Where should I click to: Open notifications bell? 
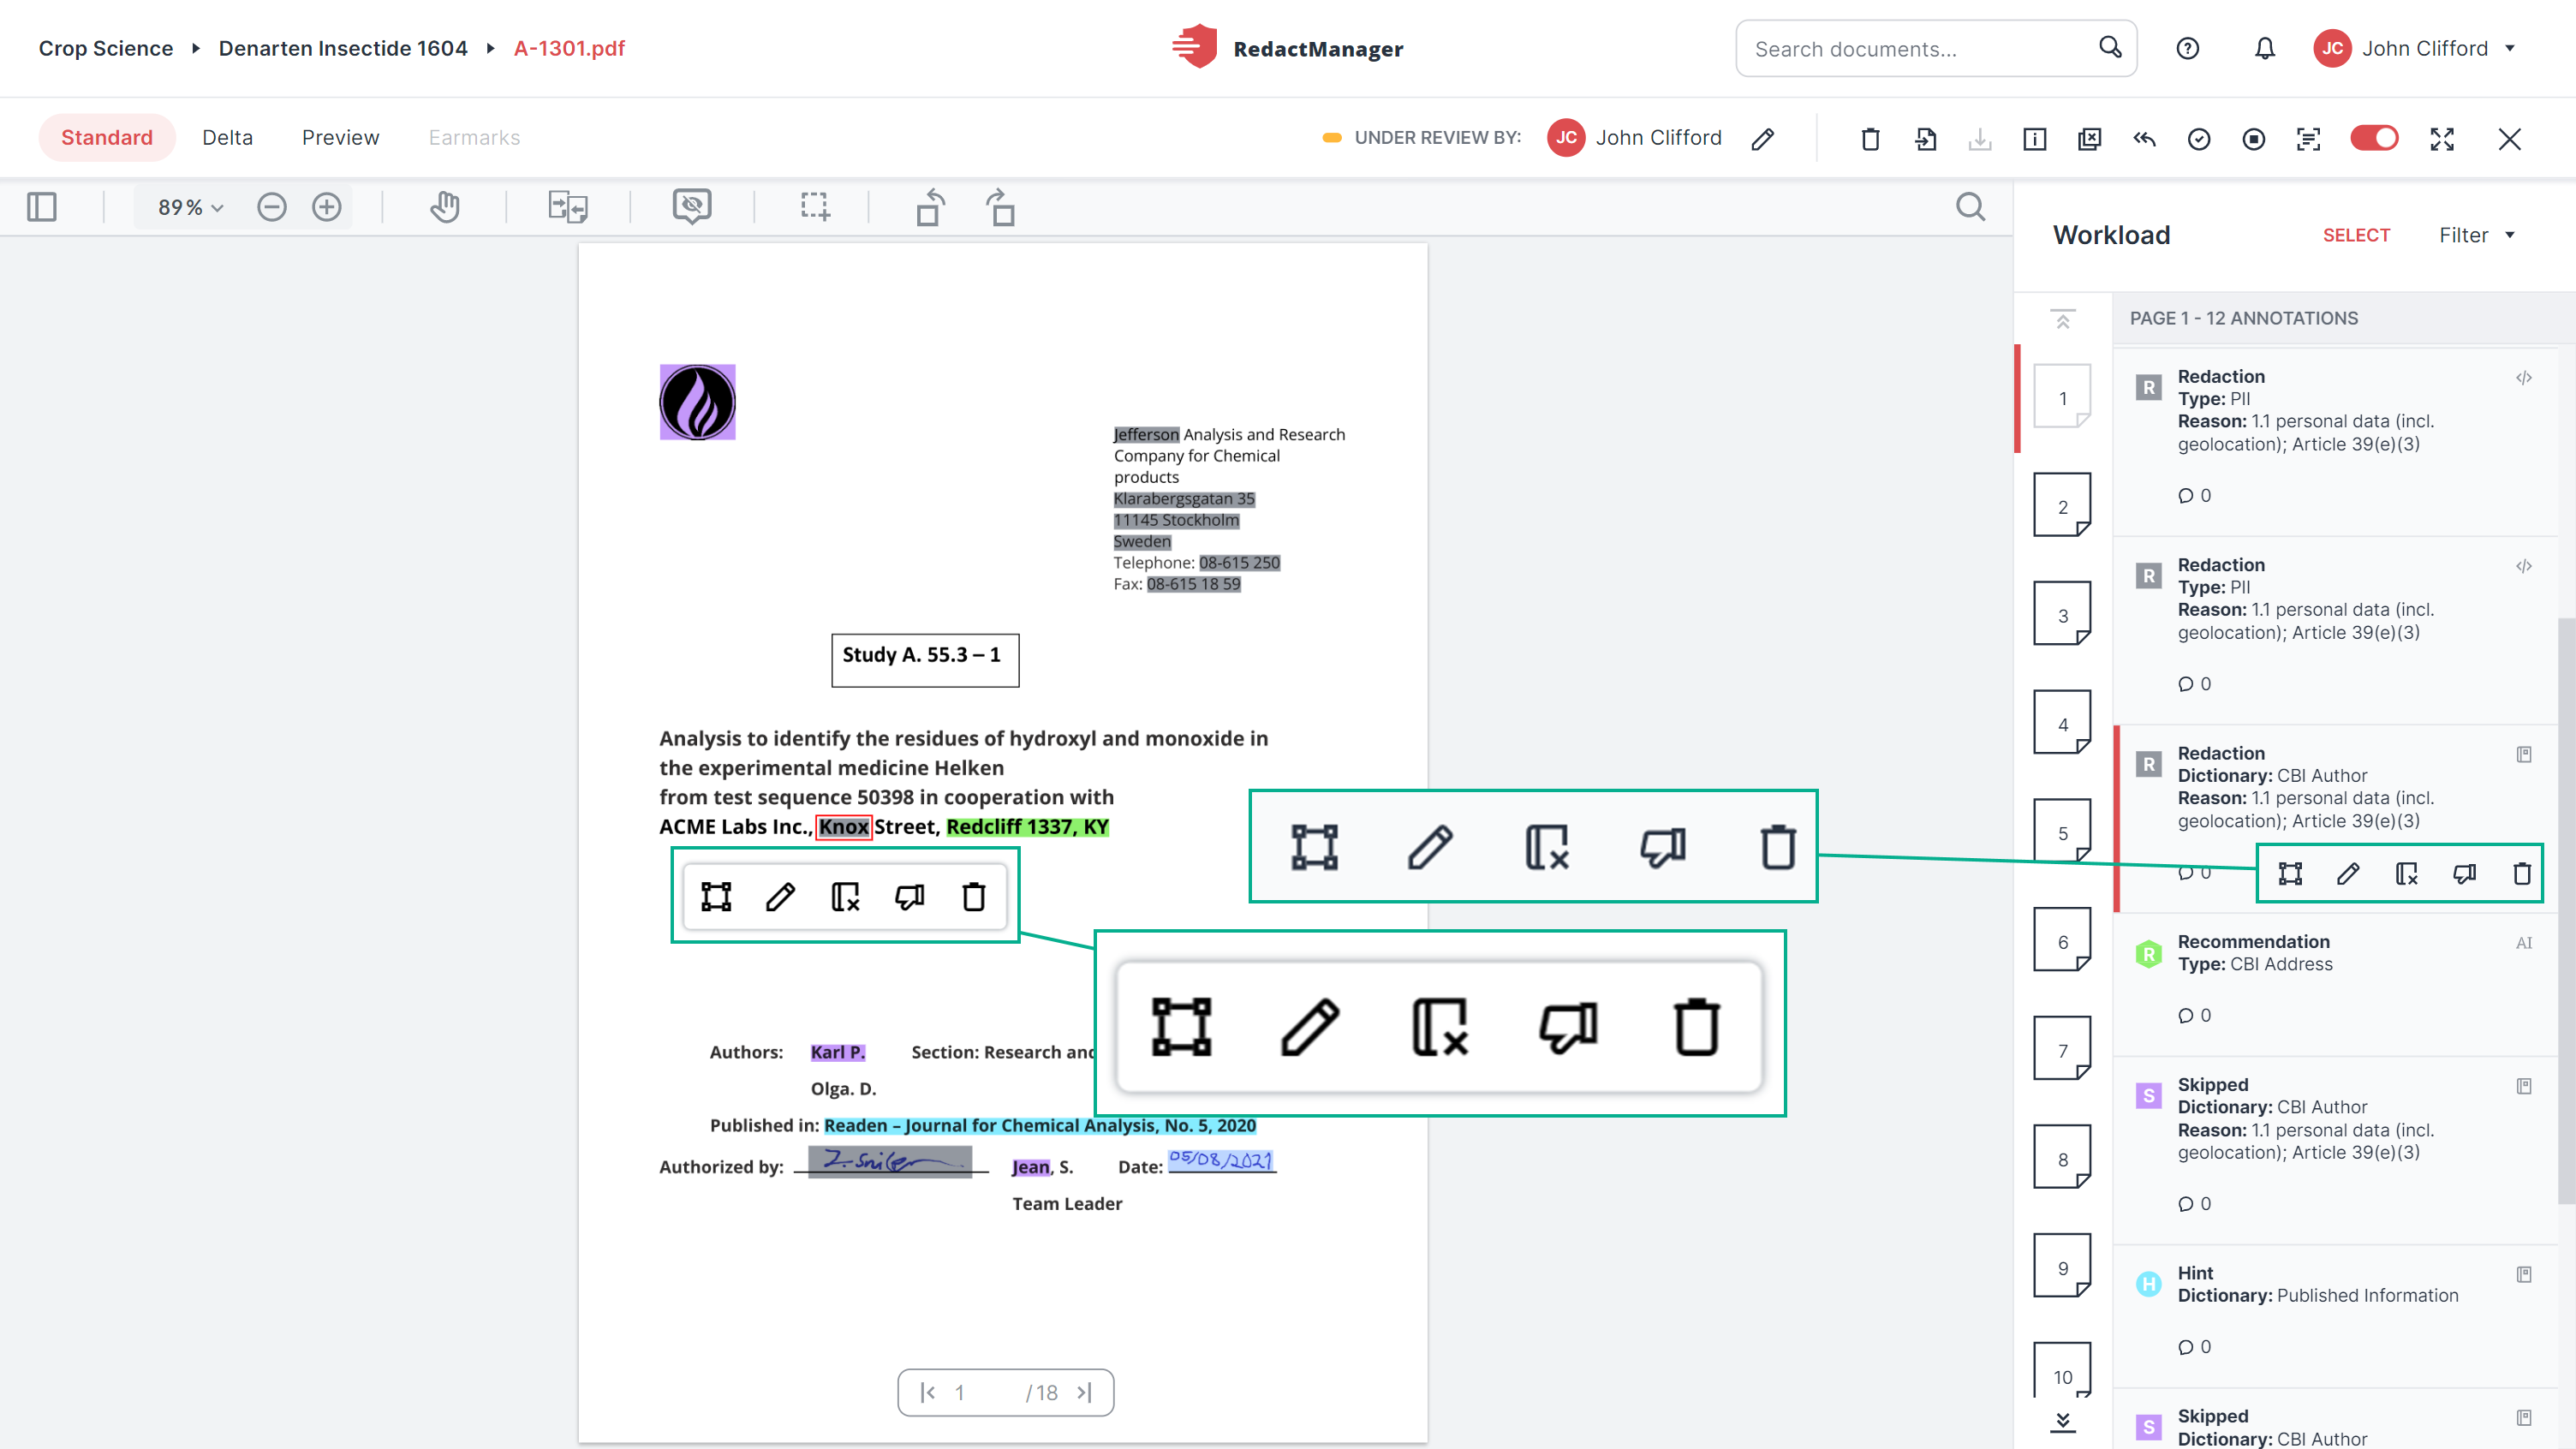pos(2264,48)
